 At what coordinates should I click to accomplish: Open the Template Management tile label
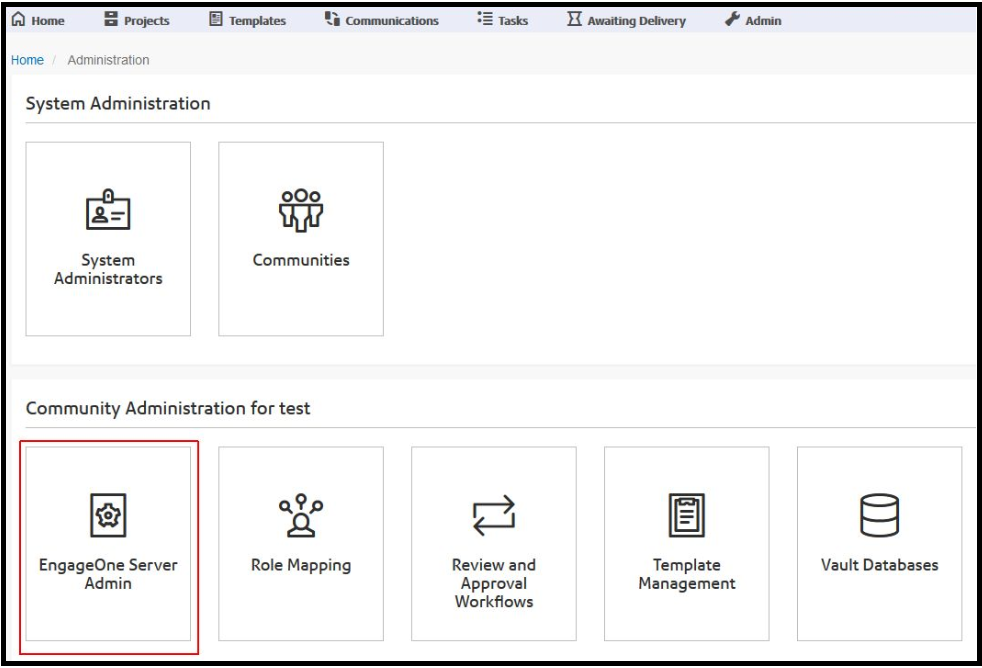click(x=687, y=574)
